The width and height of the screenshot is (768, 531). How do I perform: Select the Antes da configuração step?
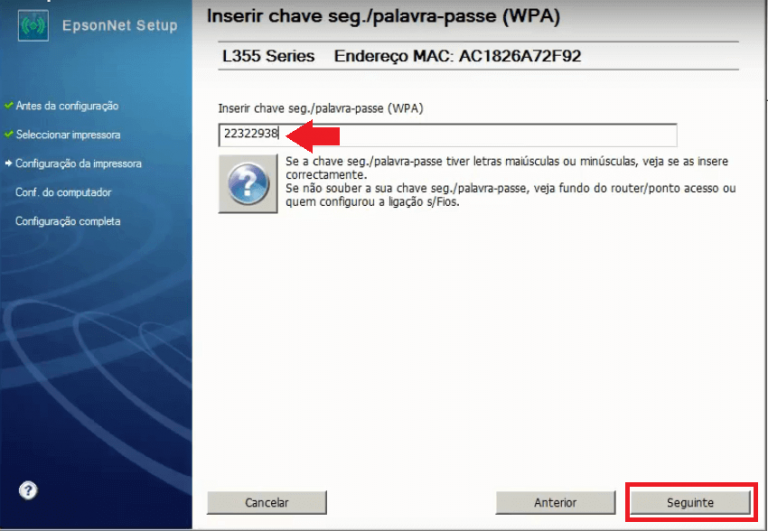67,105
